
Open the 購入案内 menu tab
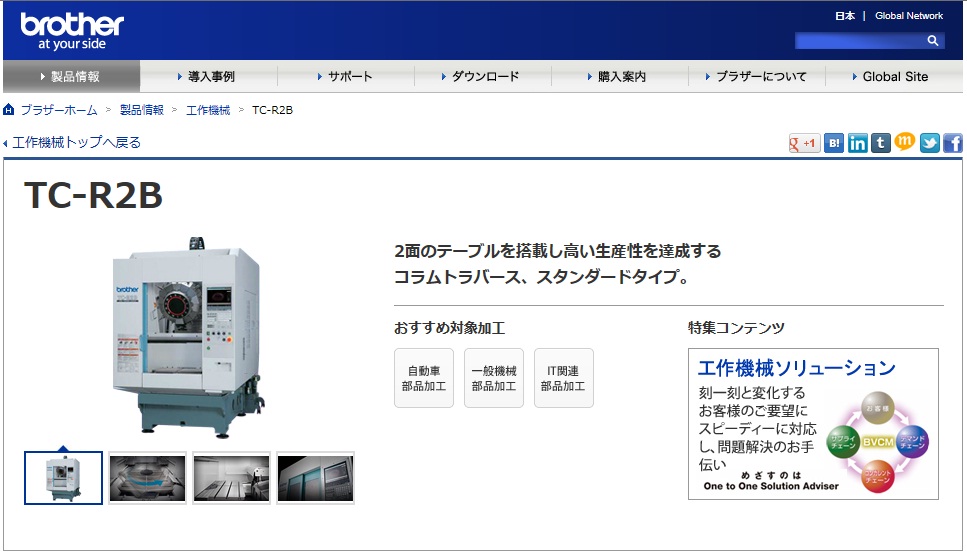(619, 76)
